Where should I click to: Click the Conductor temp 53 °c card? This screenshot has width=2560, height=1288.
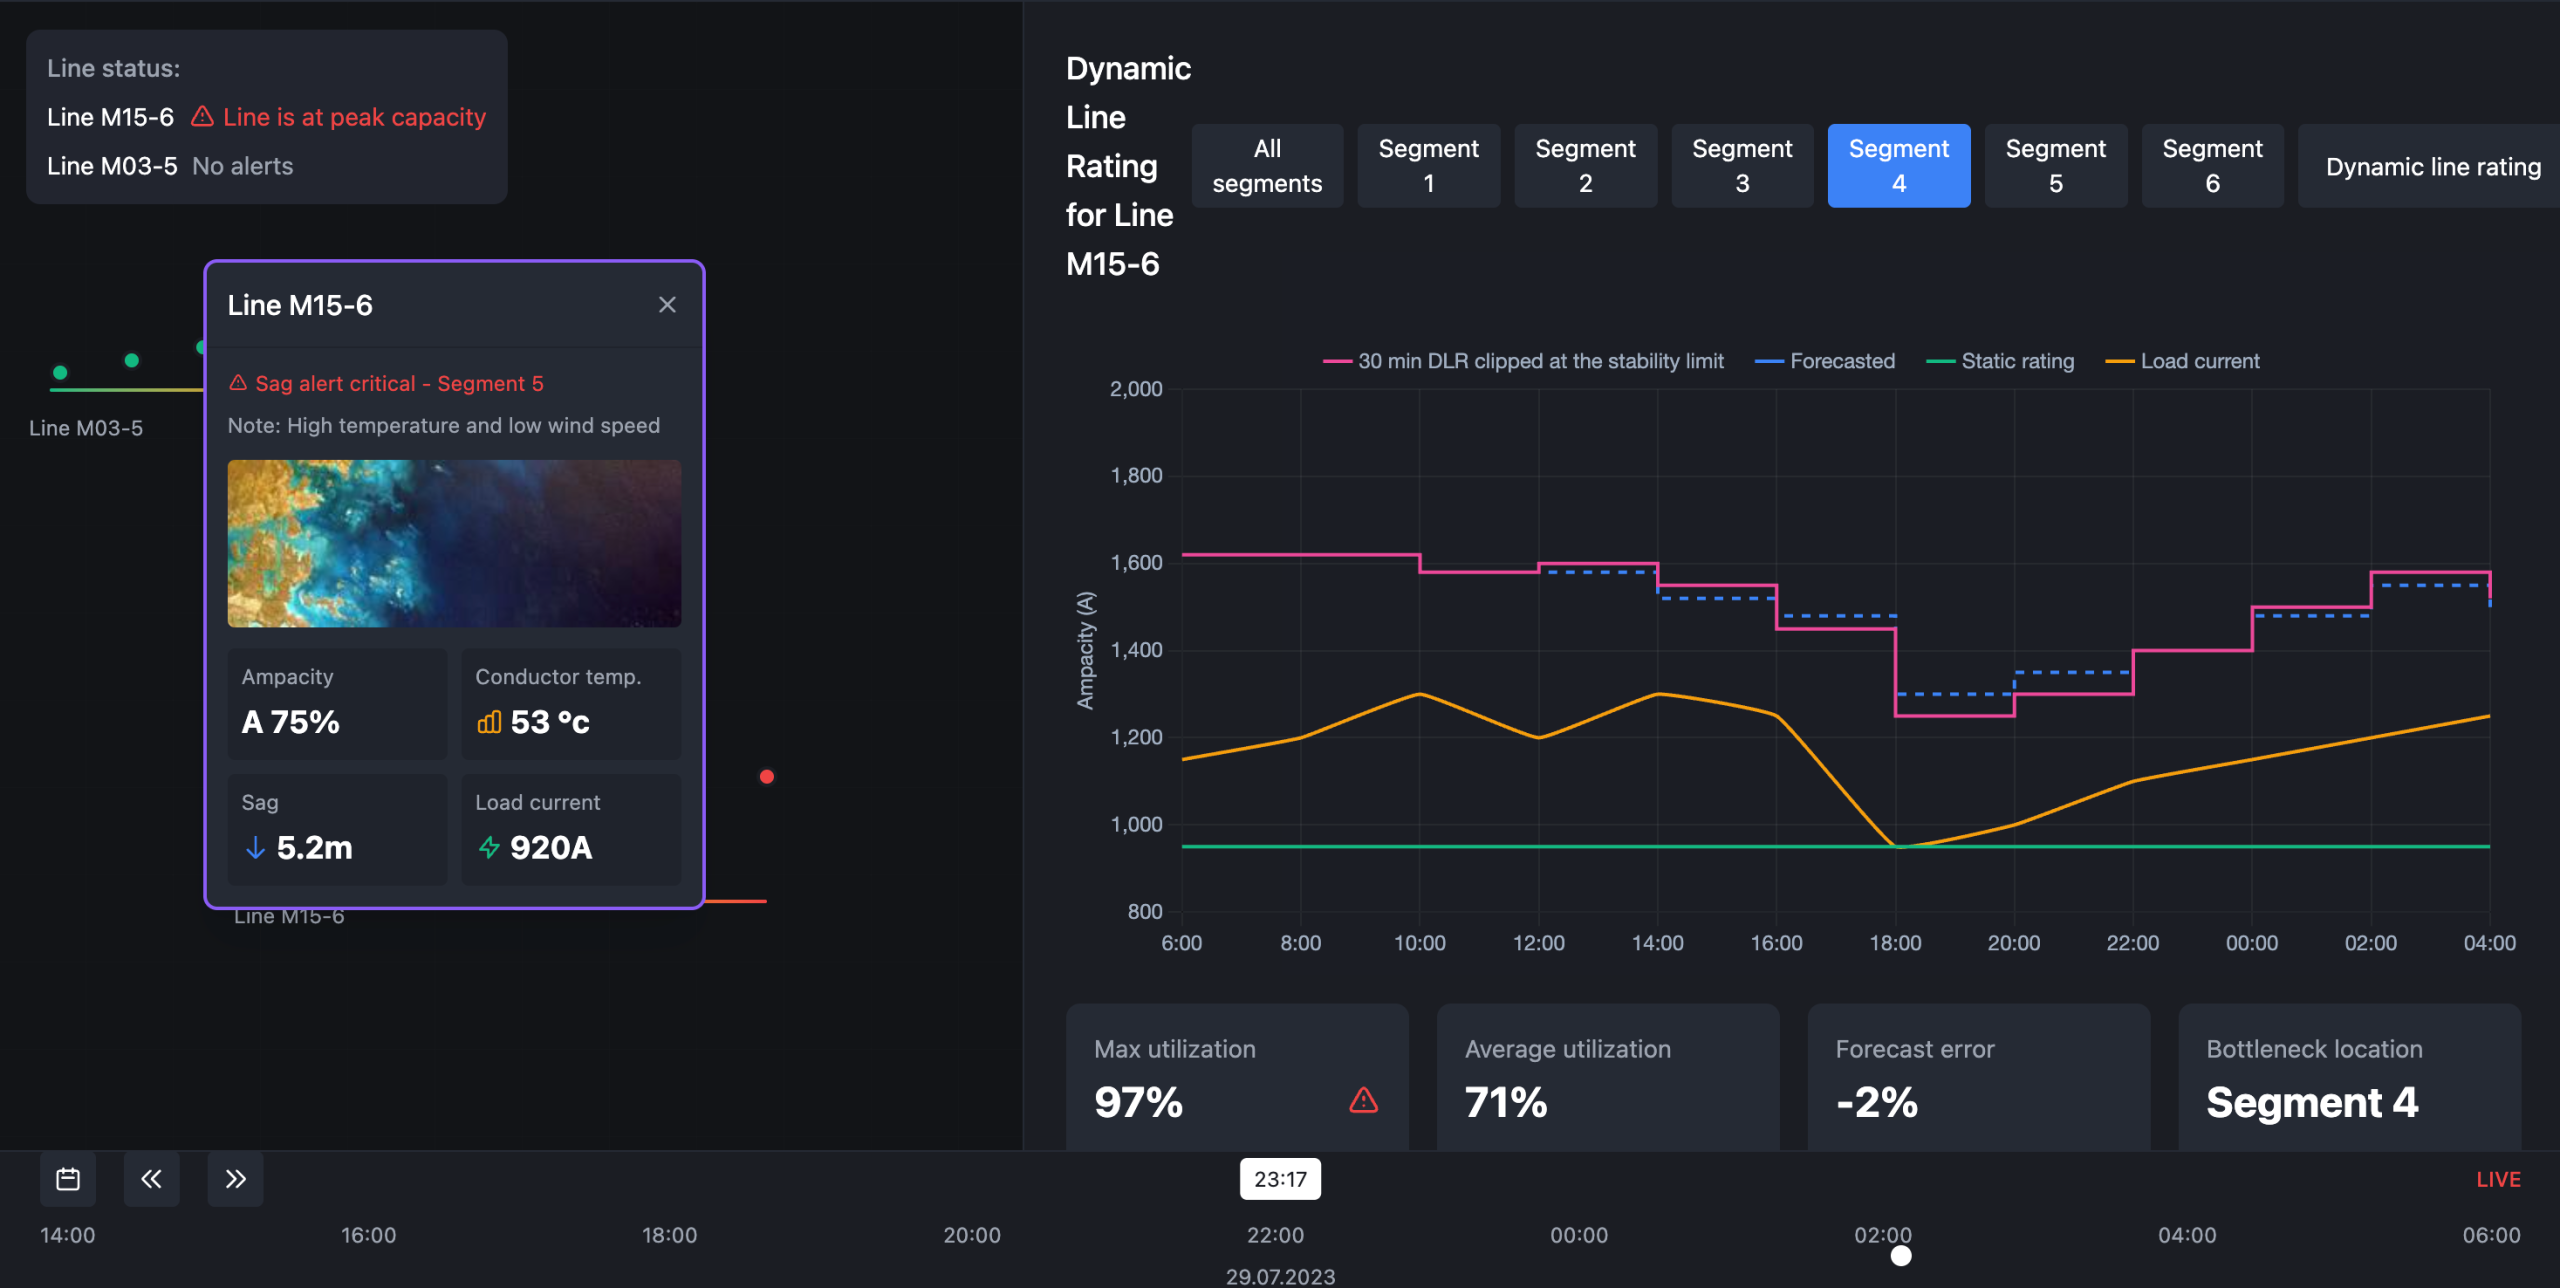tap(571, 704)
